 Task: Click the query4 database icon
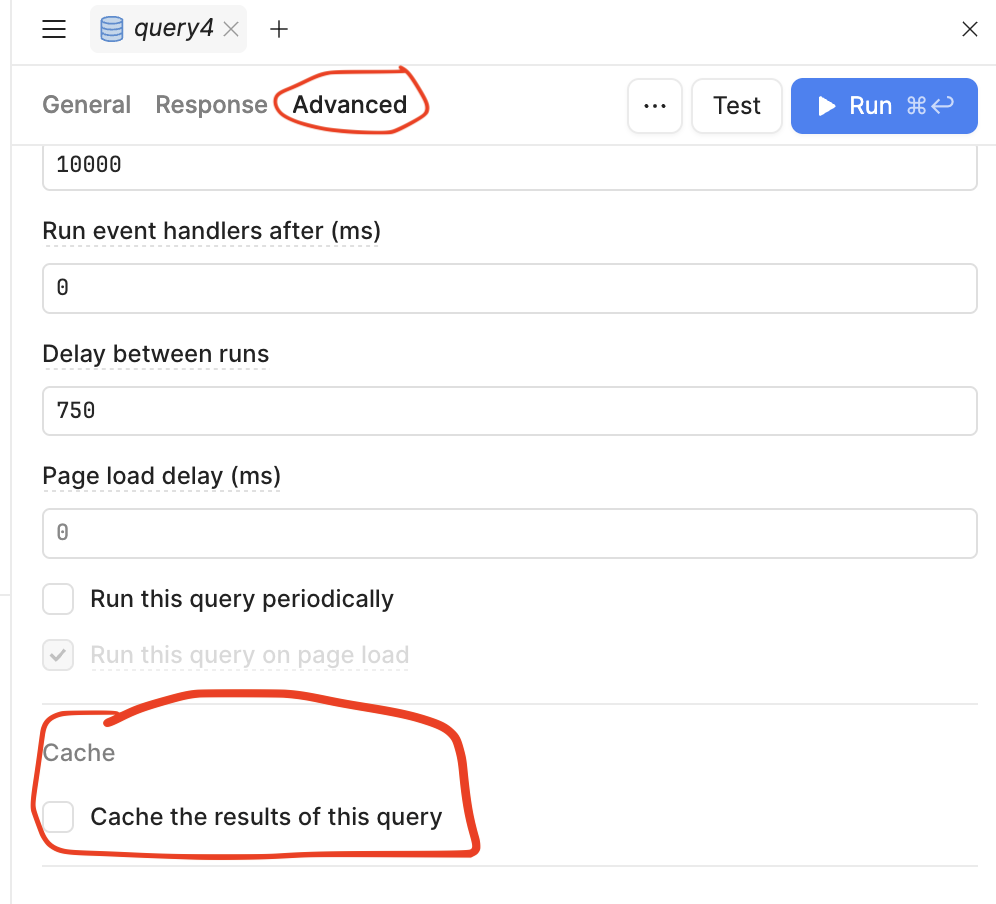click(x=112, y=29)
